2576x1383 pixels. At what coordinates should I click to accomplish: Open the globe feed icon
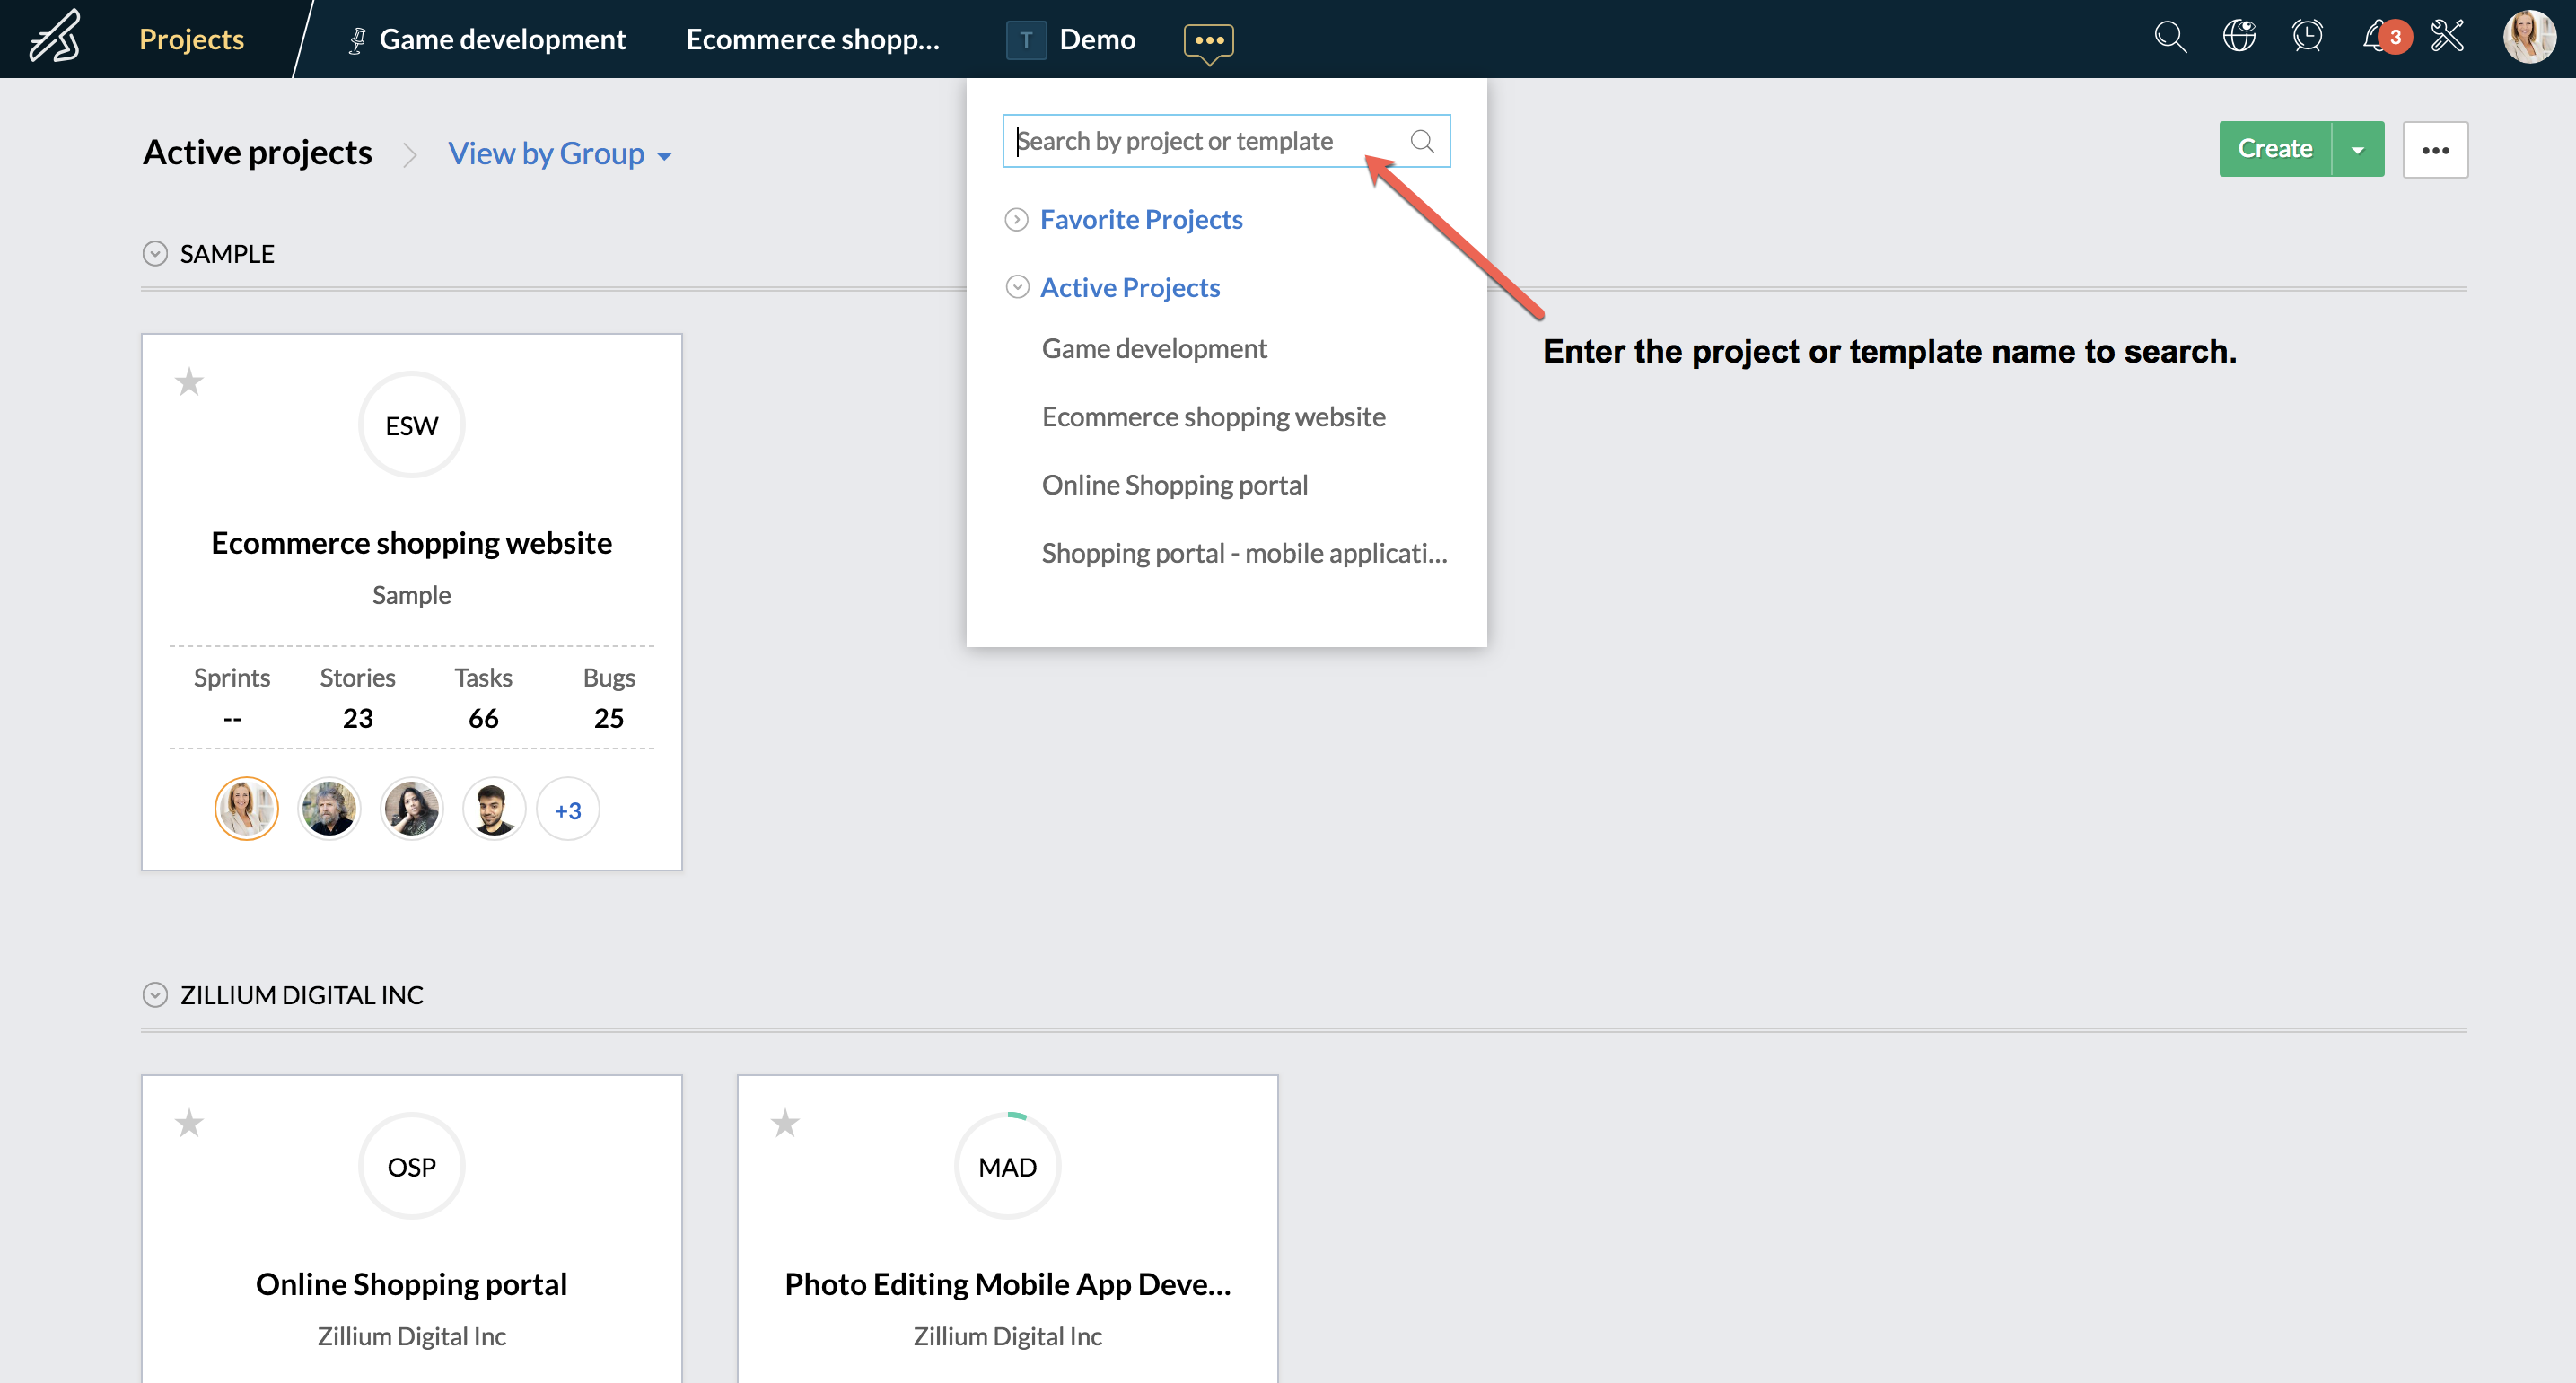[2239, 38]
